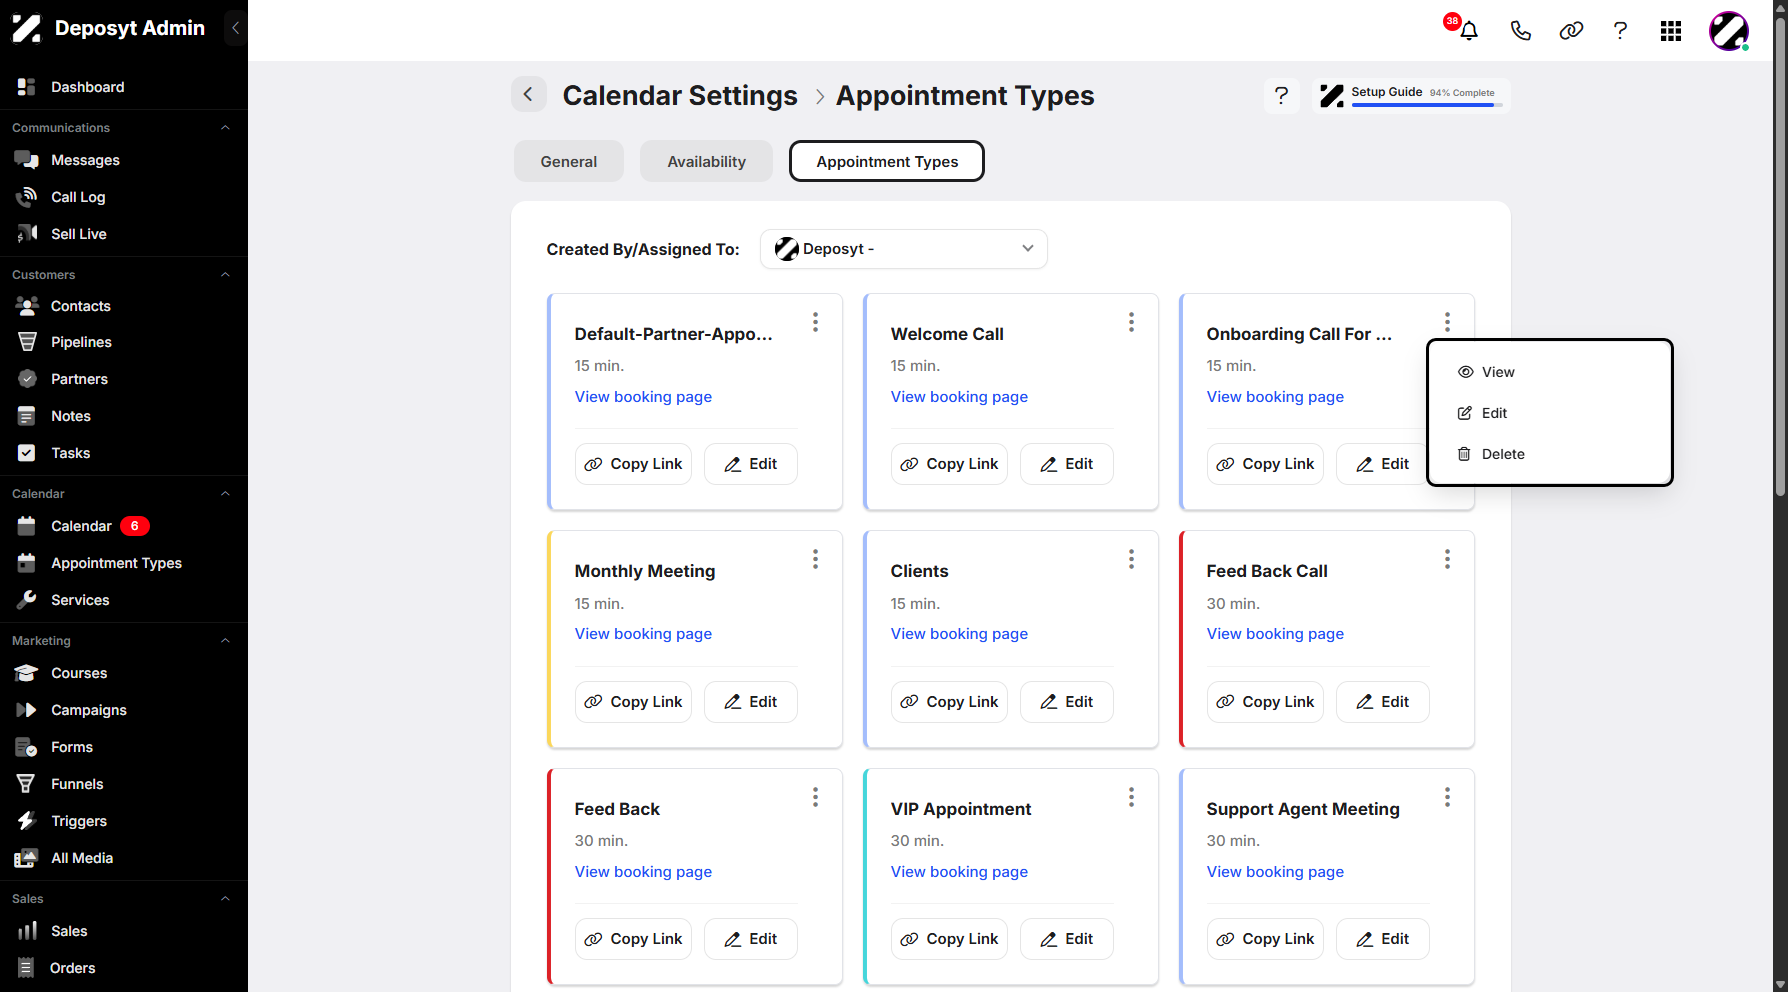Copy link for Default-Partner-Appo... card
Viewport: 1788px width, 992px height.
pos(633,464)
